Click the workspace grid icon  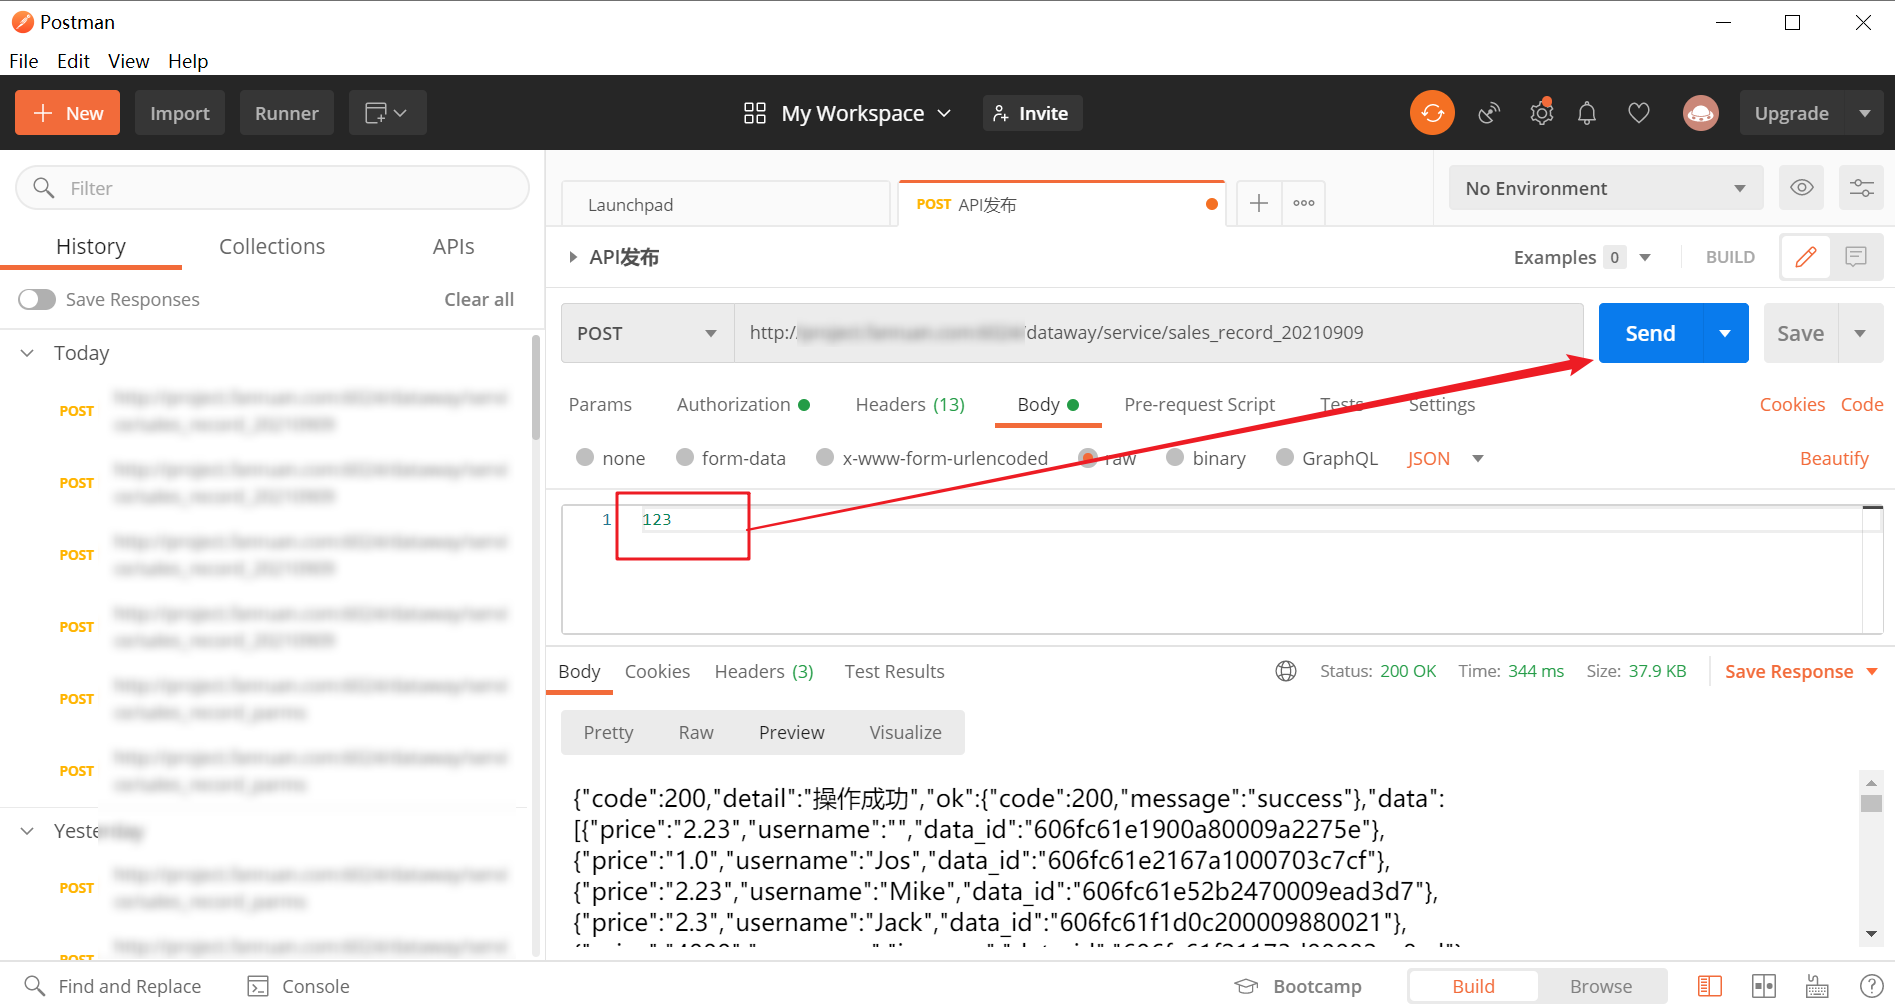755,113
